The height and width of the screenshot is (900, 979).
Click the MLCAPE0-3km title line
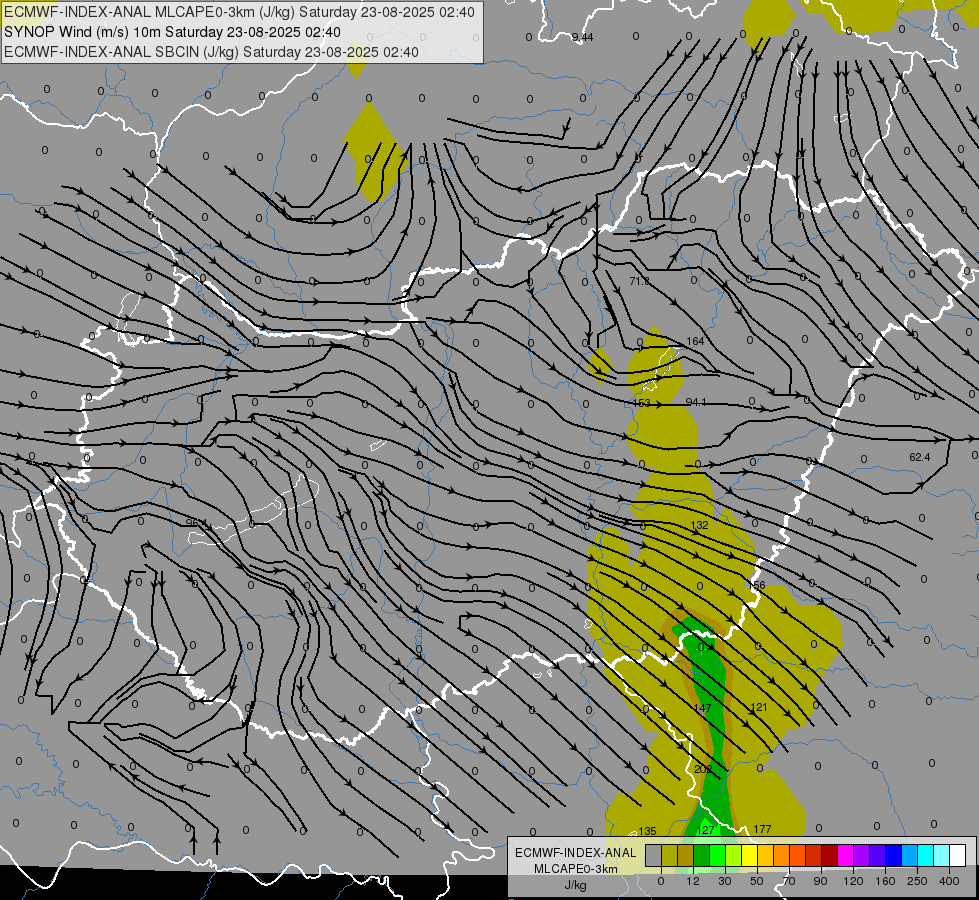coord(239,12)
